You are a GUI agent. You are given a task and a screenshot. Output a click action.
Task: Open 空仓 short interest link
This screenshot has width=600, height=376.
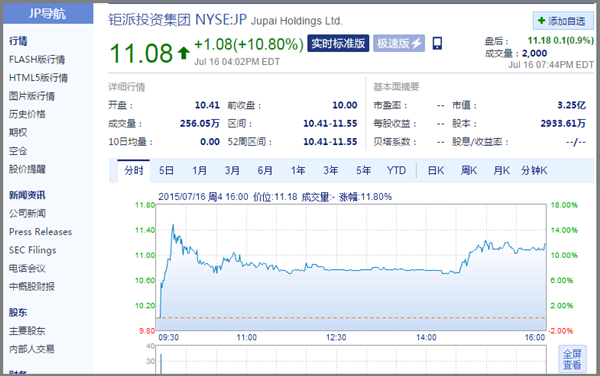(x=18, y=151)
